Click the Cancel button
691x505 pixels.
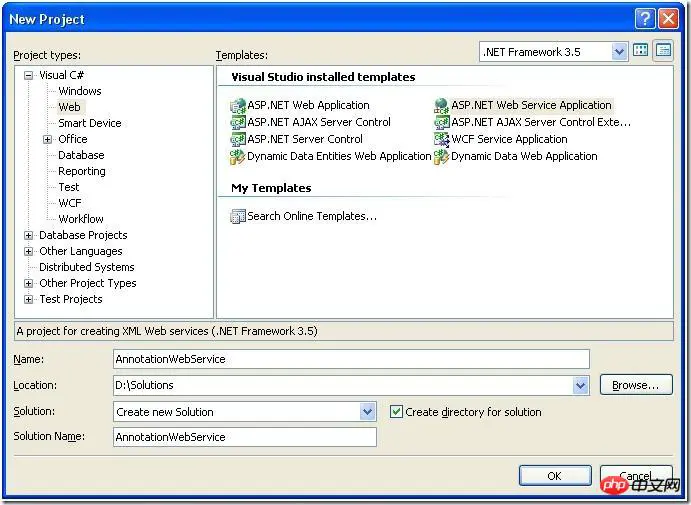click(636, 476)
